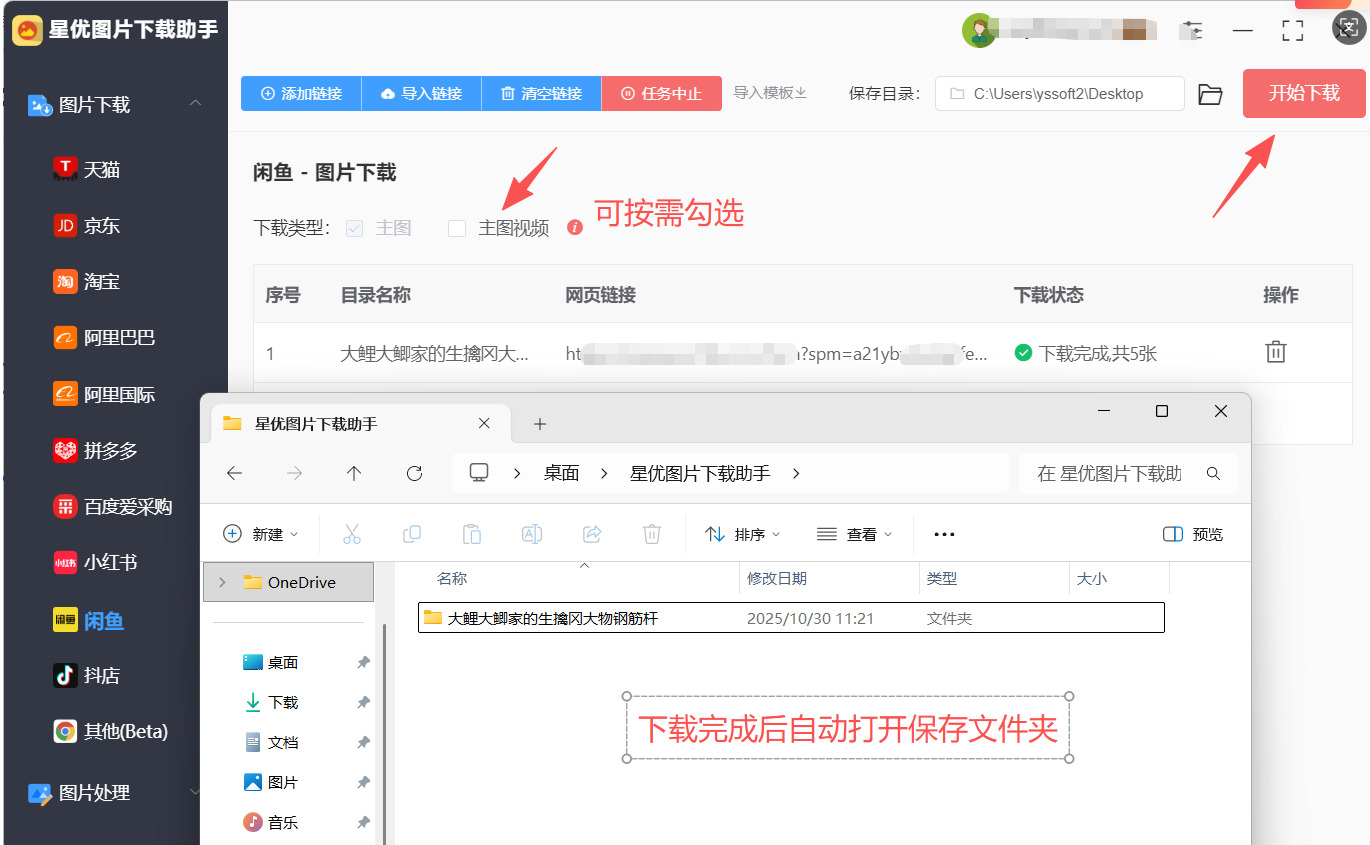
Task: Refresh the File Explorer view
Action: point(414,473)
